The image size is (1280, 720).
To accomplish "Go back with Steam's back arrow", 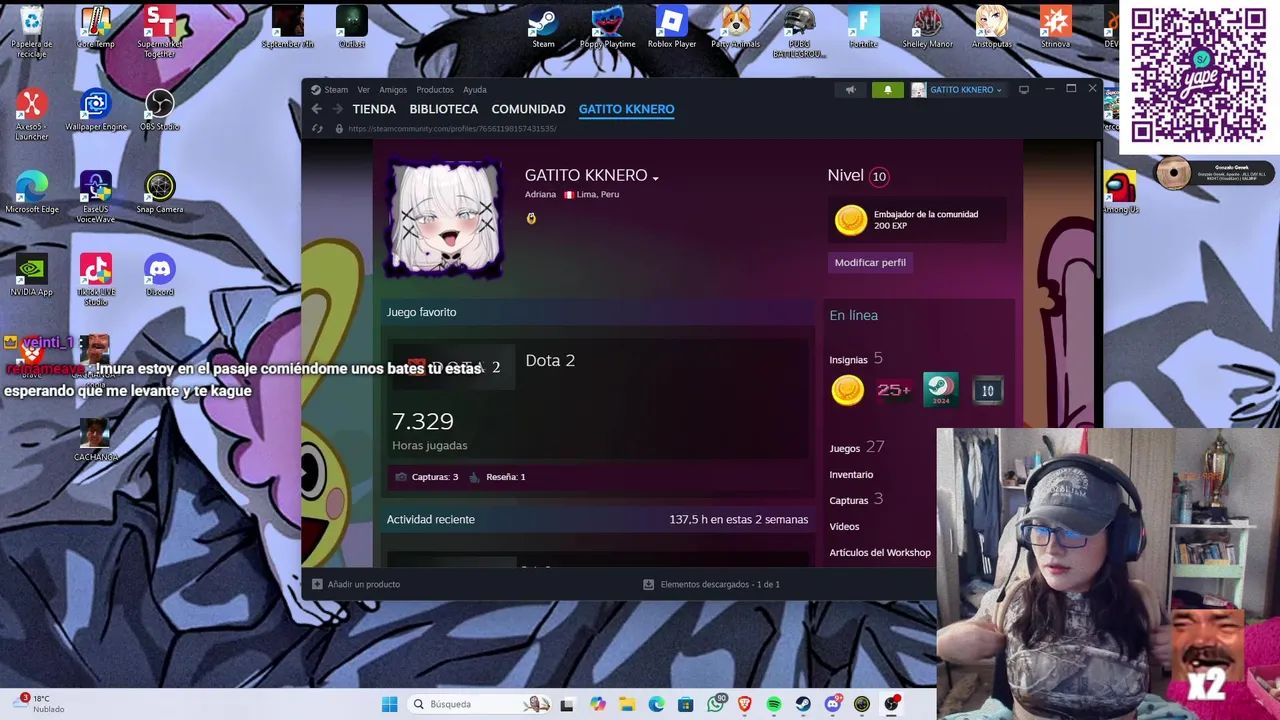I will point(317,109).
